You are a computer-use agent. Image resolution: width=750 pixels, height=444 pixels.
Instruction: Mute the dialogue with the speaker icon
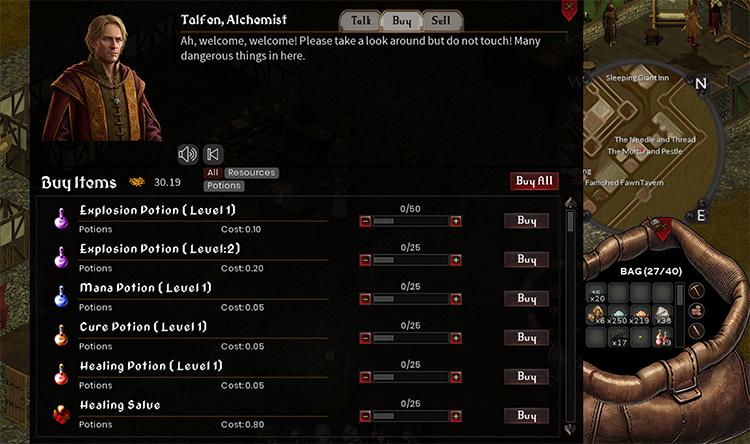click(x=188, y=154)
